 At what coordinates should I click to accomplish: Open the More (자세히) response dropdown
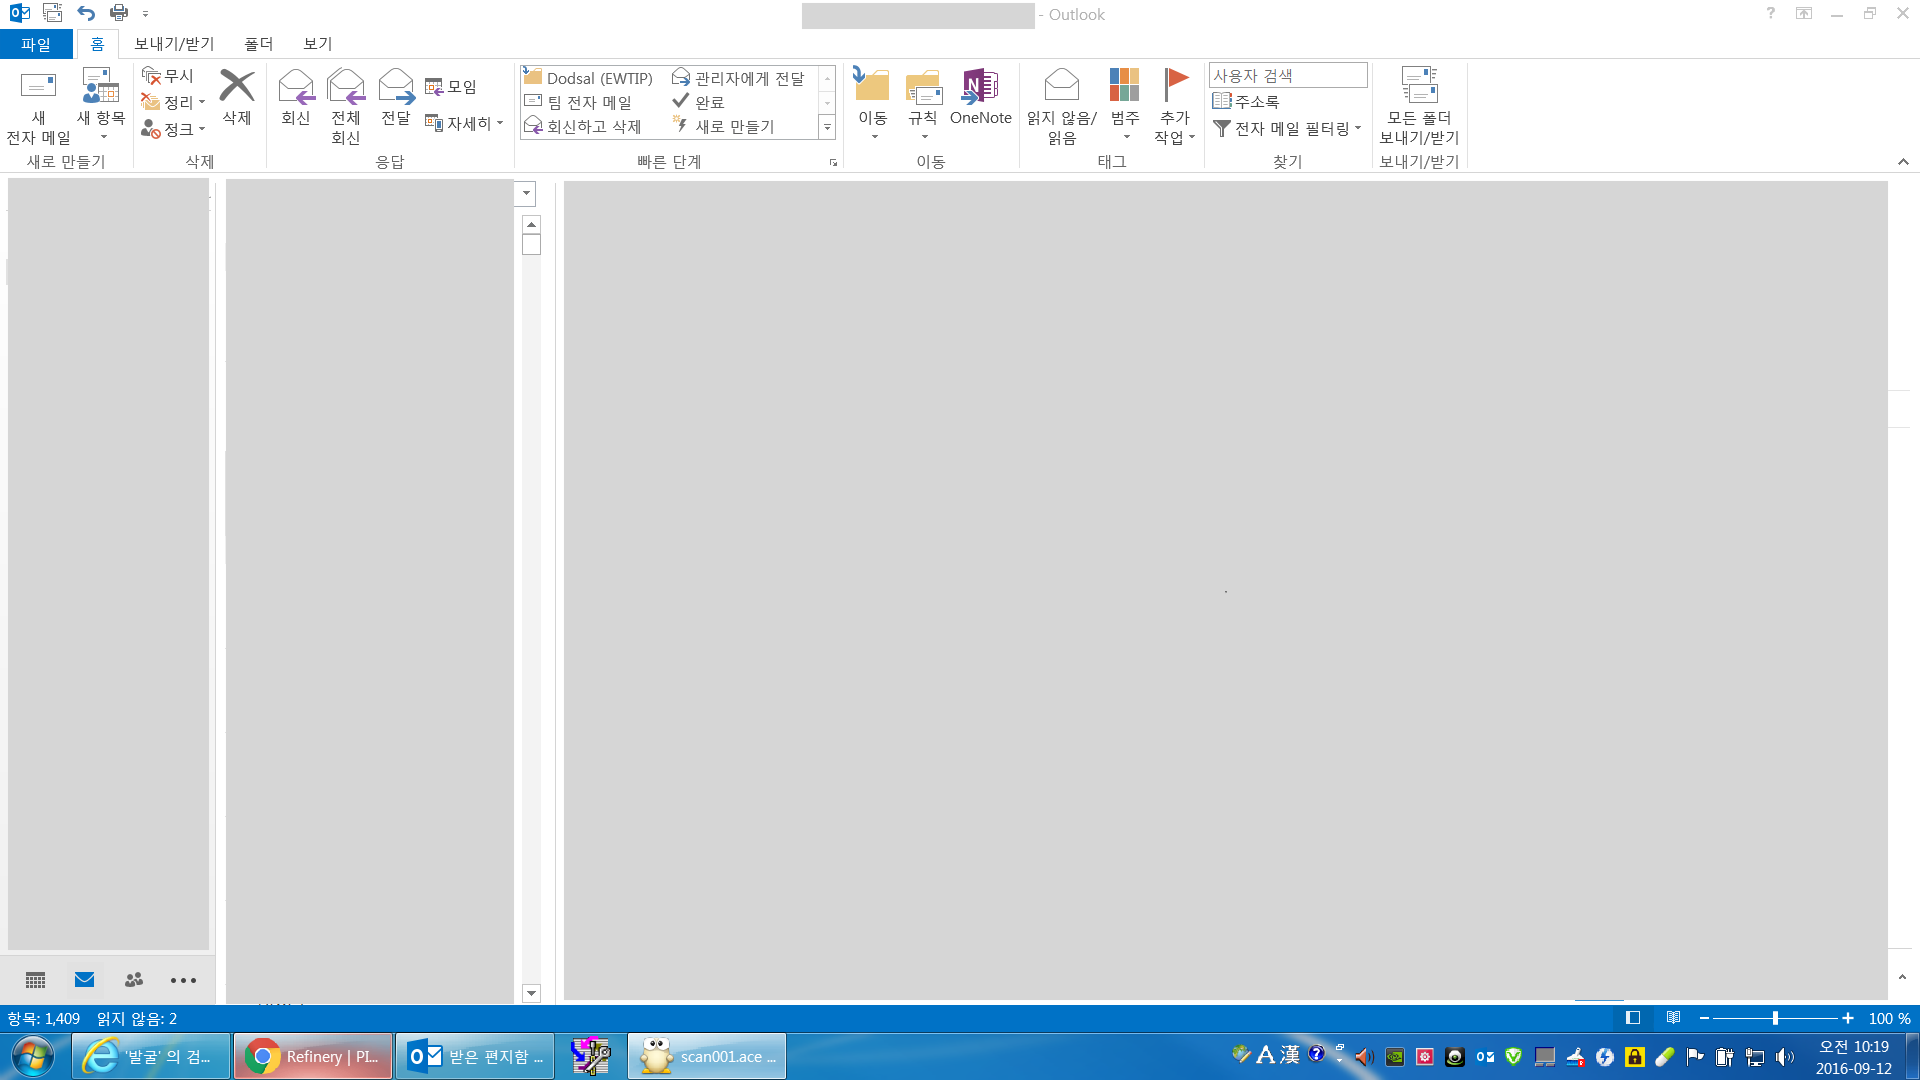[x=464, y=123]
